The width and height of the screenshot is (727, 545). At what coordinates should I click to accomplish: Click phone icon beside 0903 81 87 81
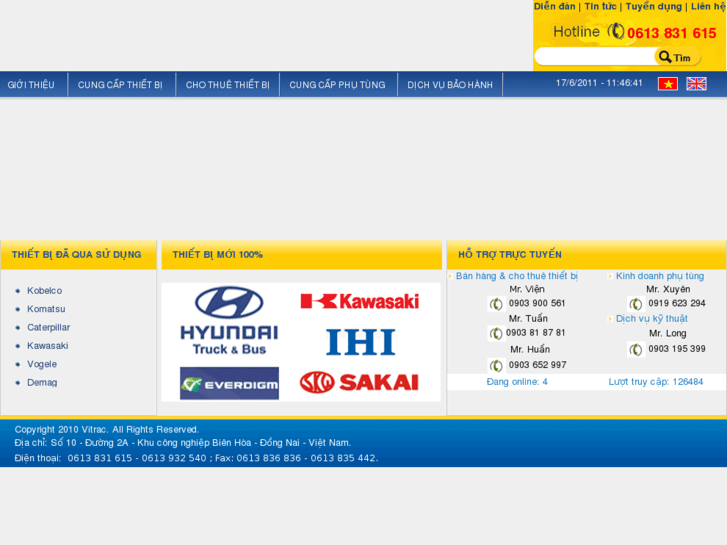[x=496, y=333]
